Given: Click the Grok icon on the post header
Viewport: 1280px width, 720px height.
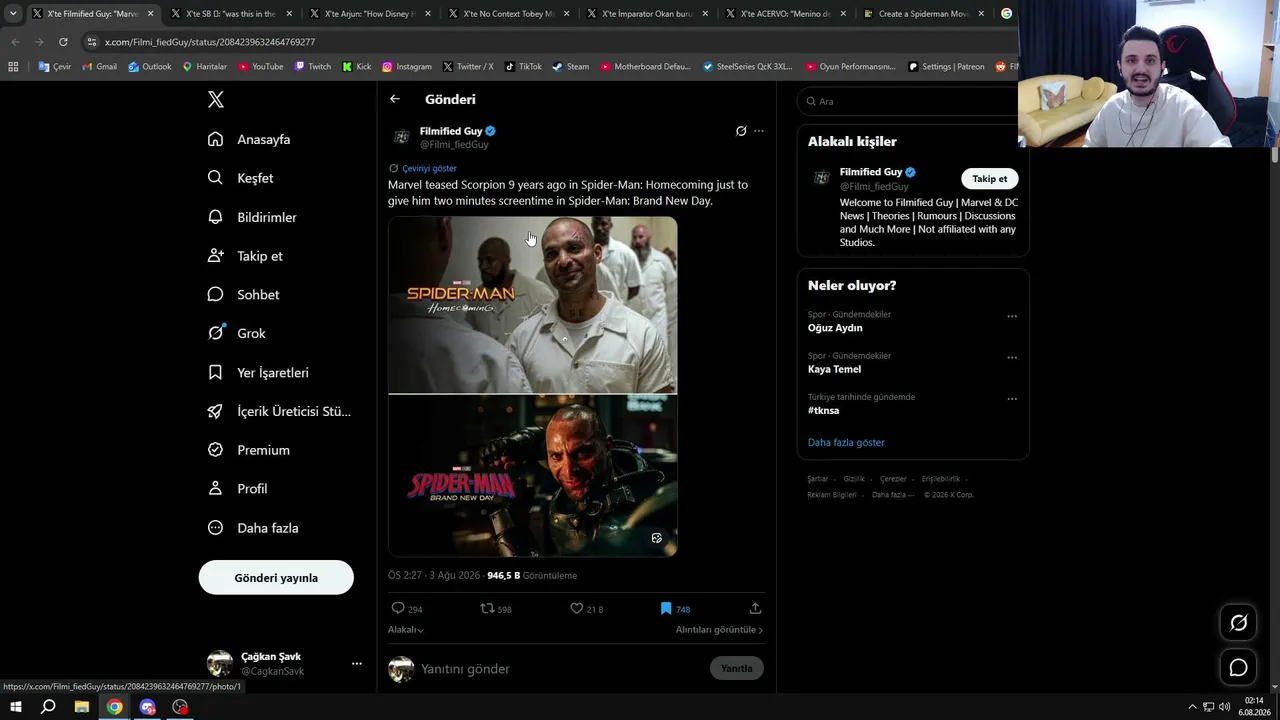Looking at the screenshot, I should coord(741,131).
